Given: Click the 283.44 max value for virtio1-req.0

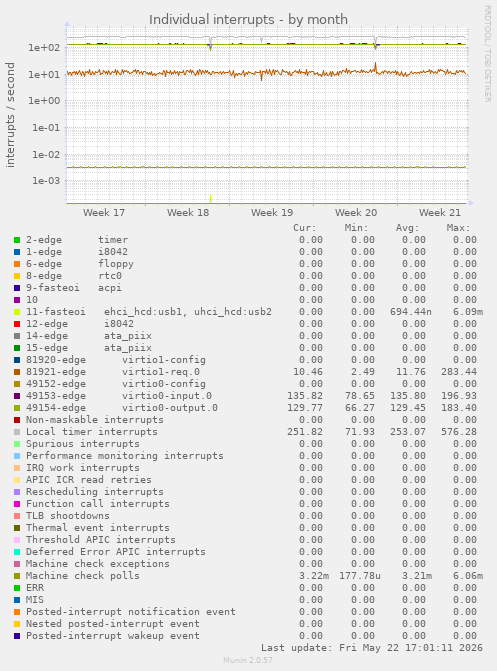Looking at the screenshot, I should (x=459, y=372).
